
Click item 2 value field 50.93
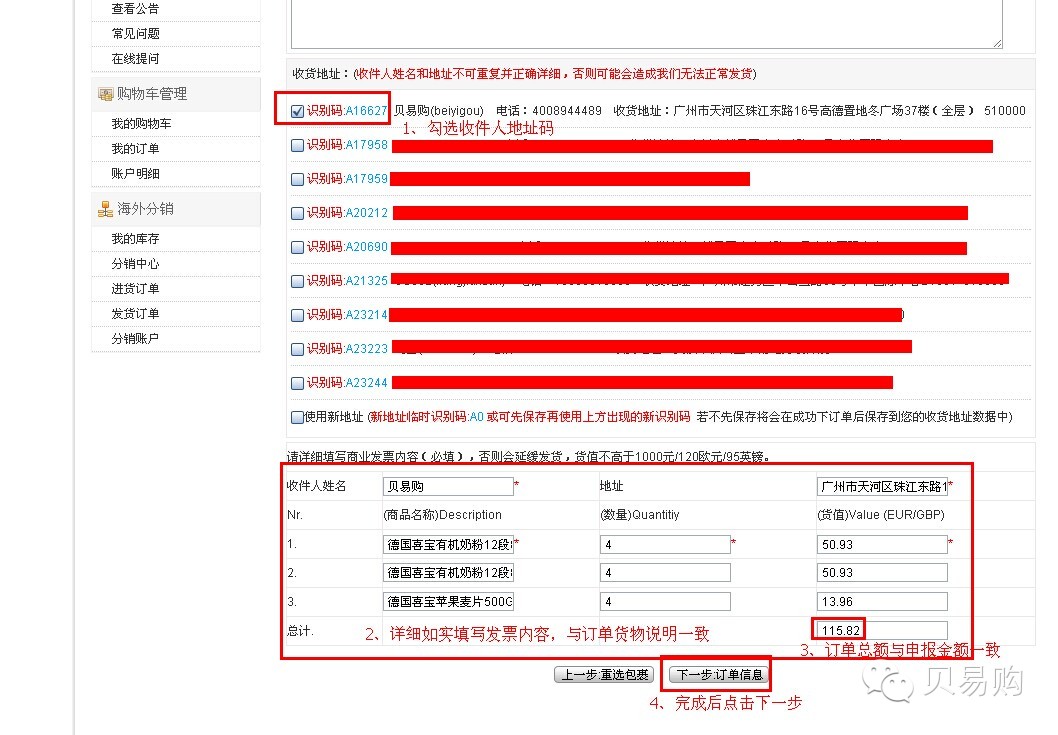pyautogui.click(x=882, y=573)
